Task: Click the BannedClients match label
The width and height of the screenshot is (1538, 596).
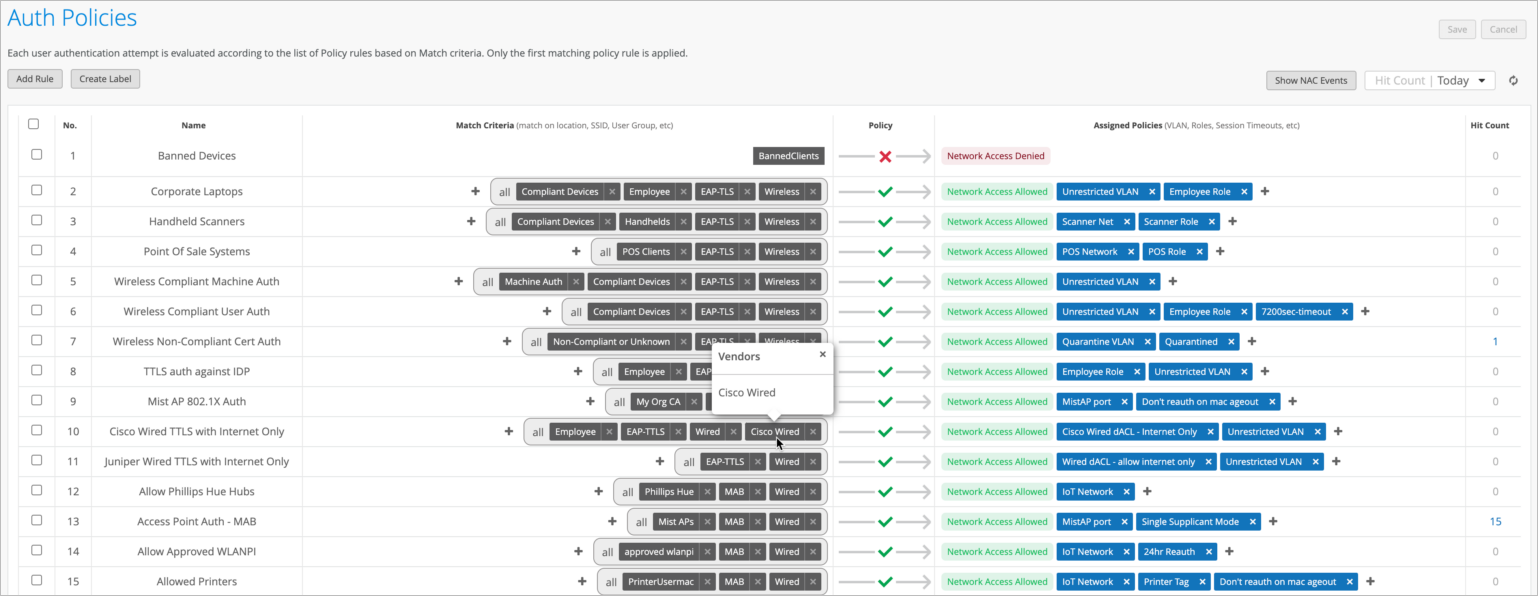Action: 789,156
